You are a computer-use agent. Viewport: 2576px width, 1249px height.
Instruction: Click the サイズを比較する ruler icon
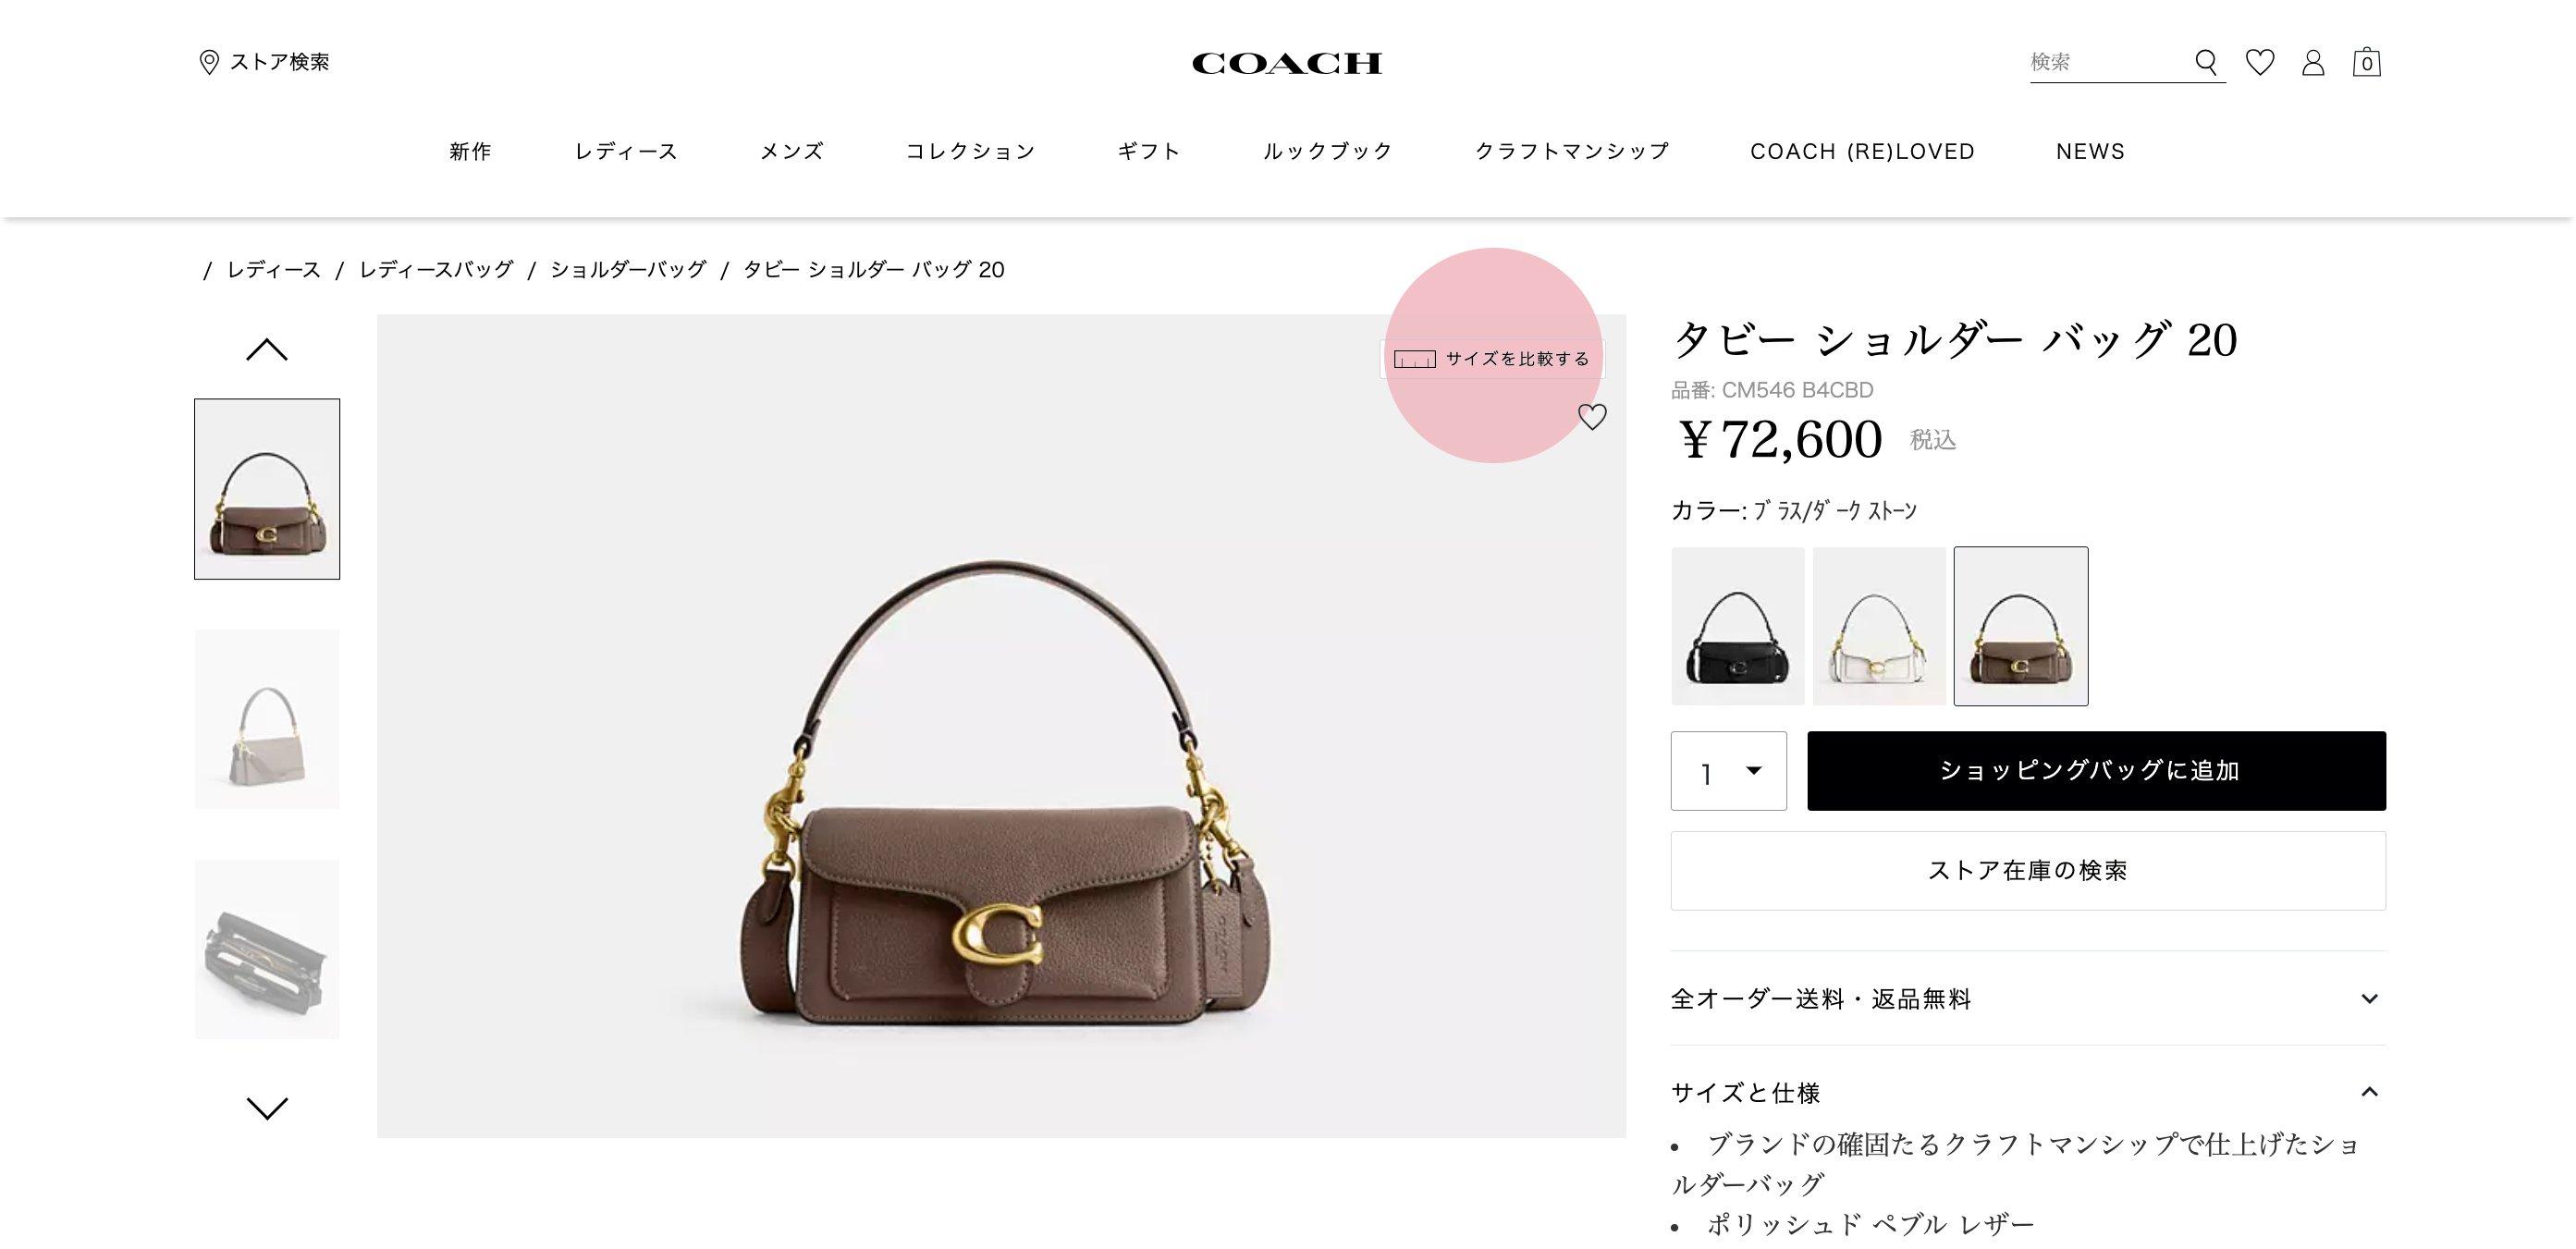point(1415,359)
